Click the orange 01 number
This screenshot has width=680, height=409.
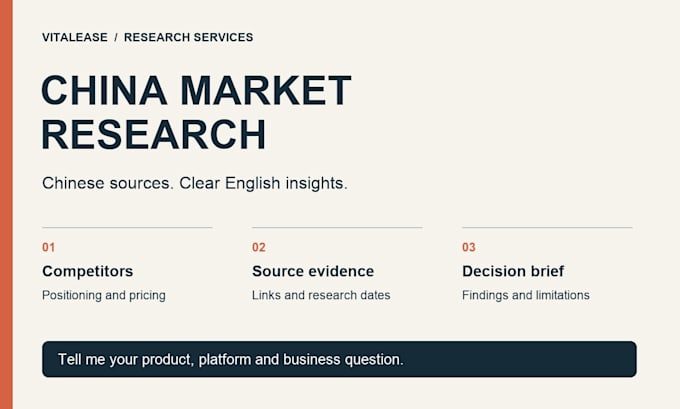coord(49,247)
